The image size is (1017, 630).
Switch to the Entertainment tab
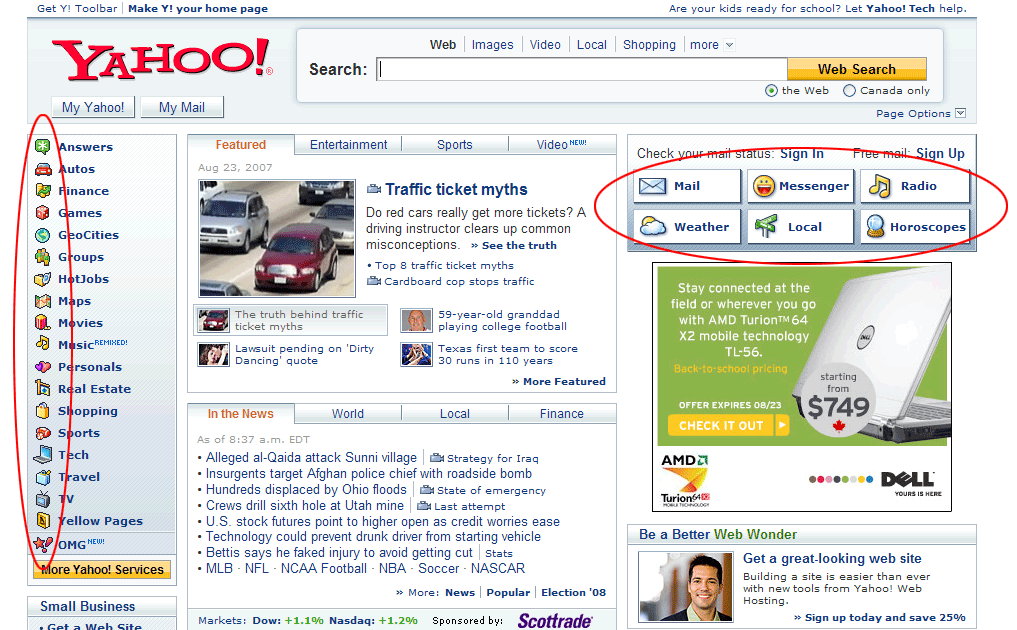coord(348,145)
